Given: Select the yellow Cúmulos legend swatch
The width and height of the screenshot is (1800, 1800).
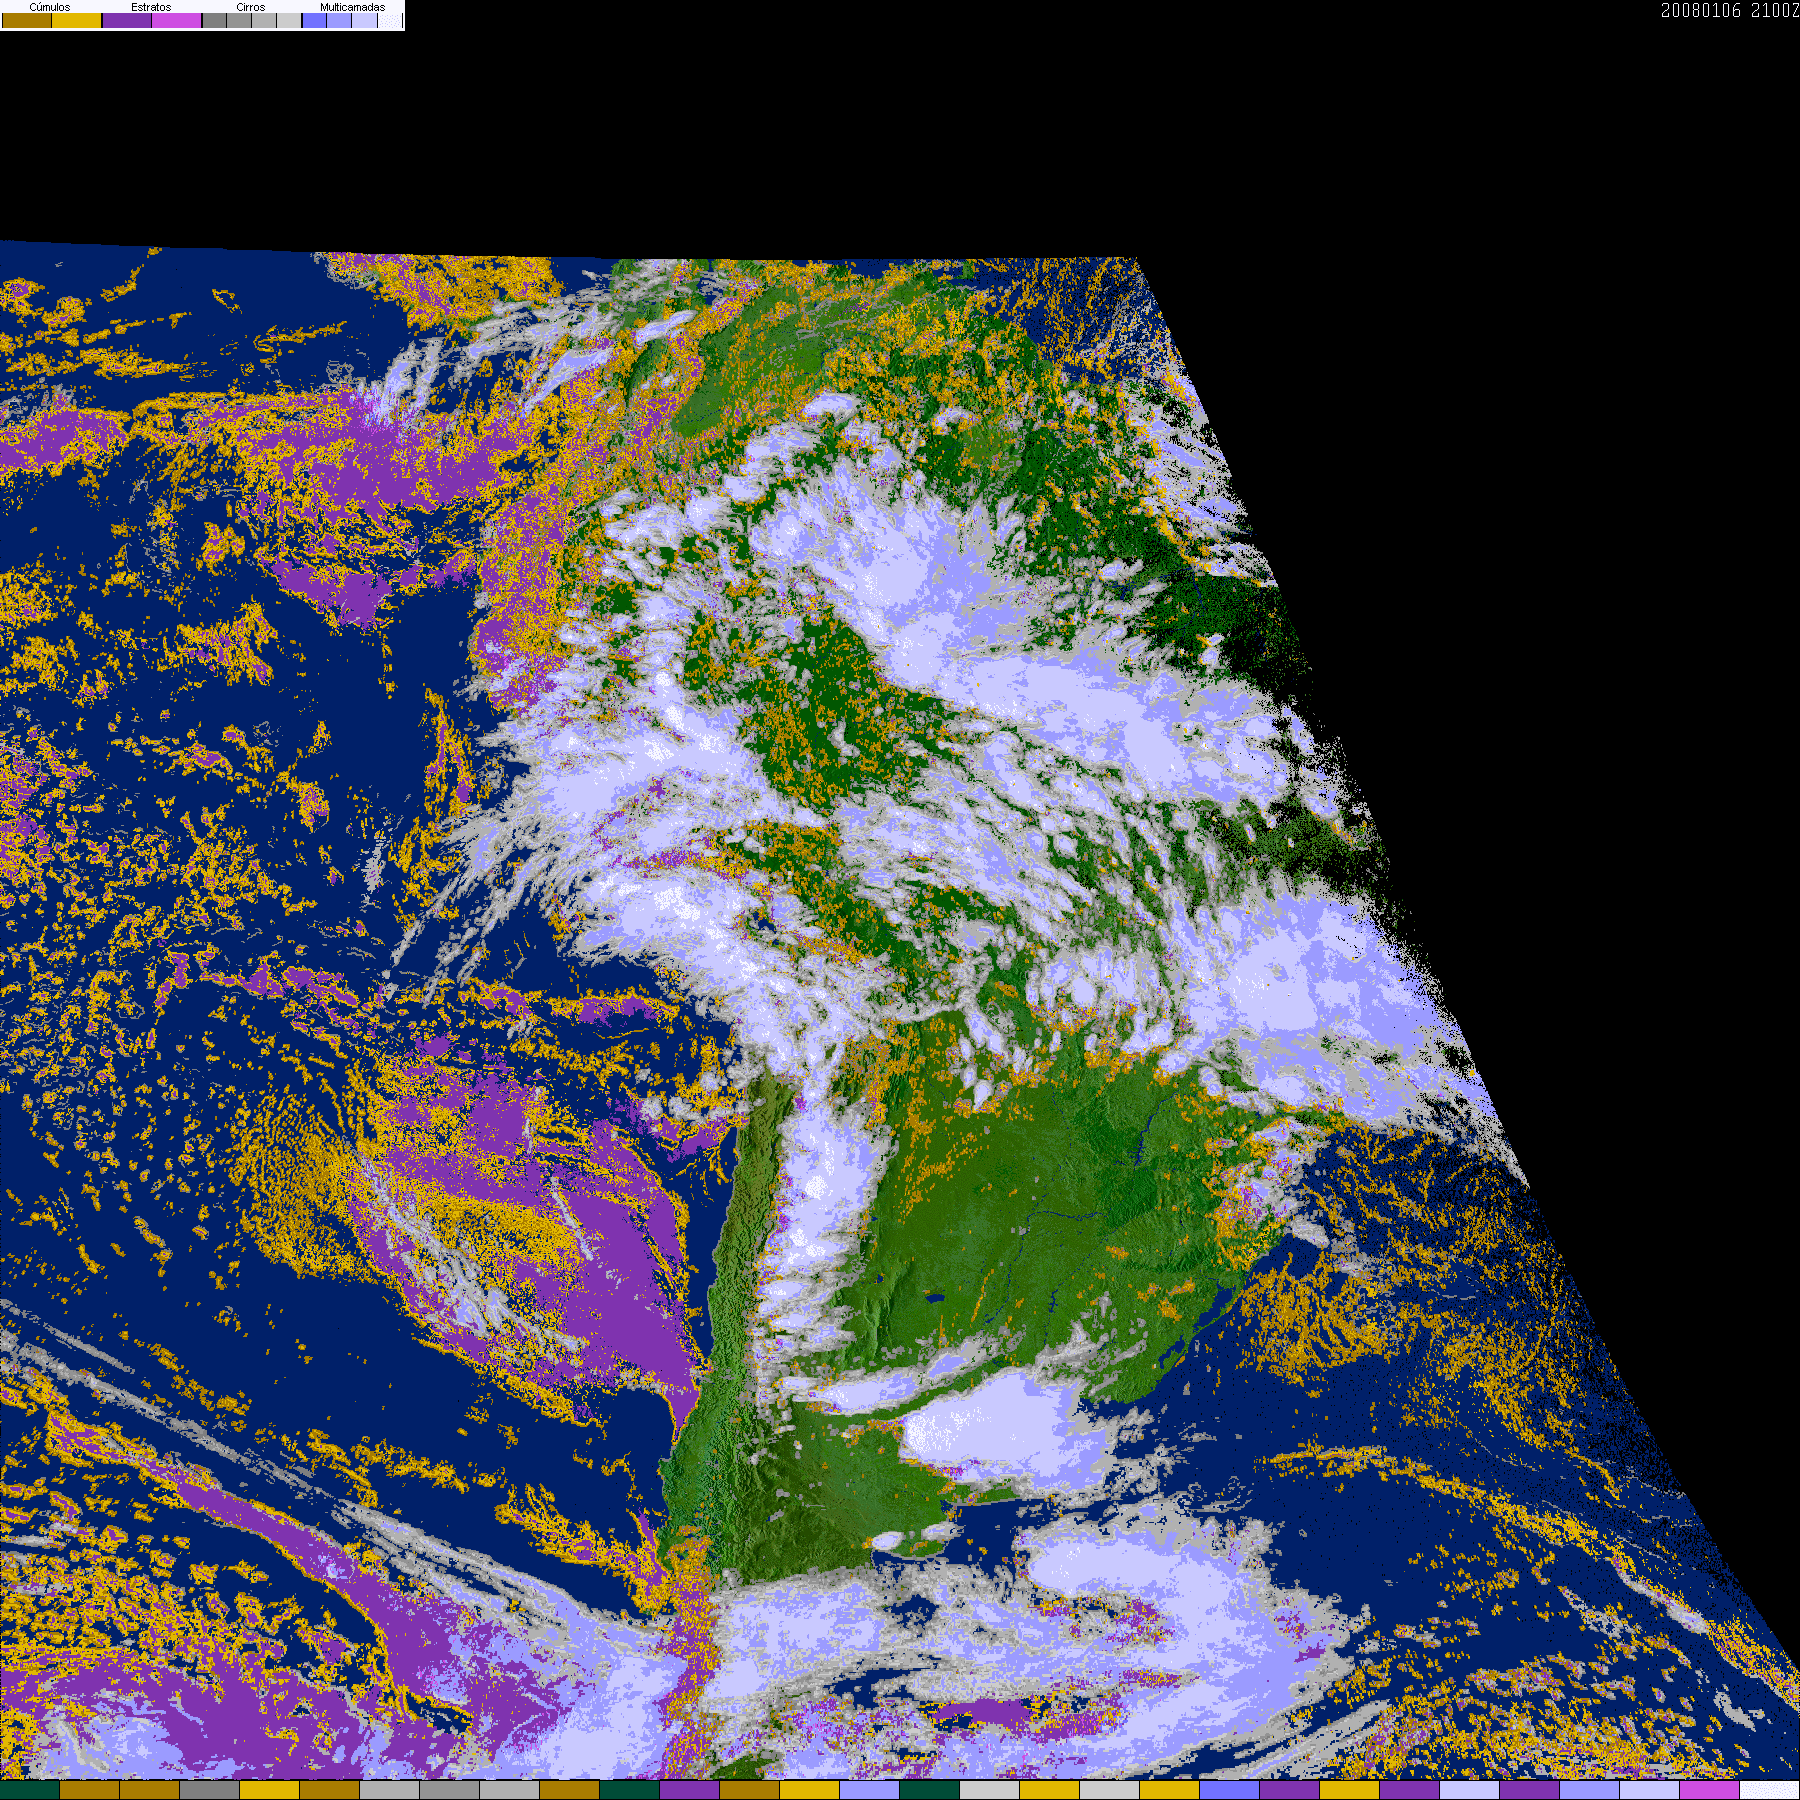Looking at the screenshot, I should 76,20.
